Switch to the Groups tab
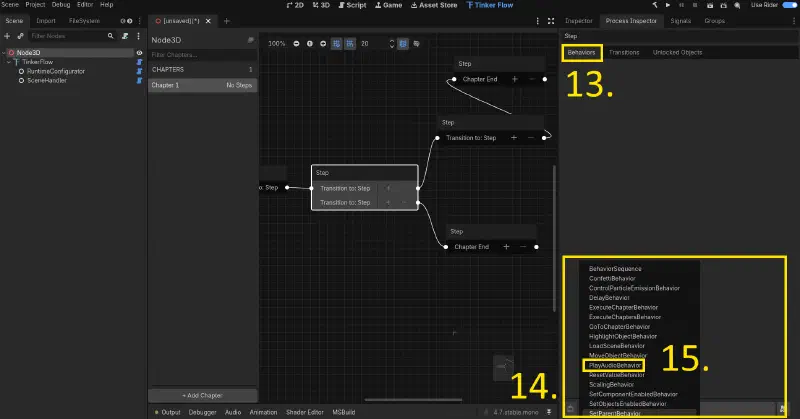Screen dimensions: 800x419 pyautogui.click(x=714, y=21)
